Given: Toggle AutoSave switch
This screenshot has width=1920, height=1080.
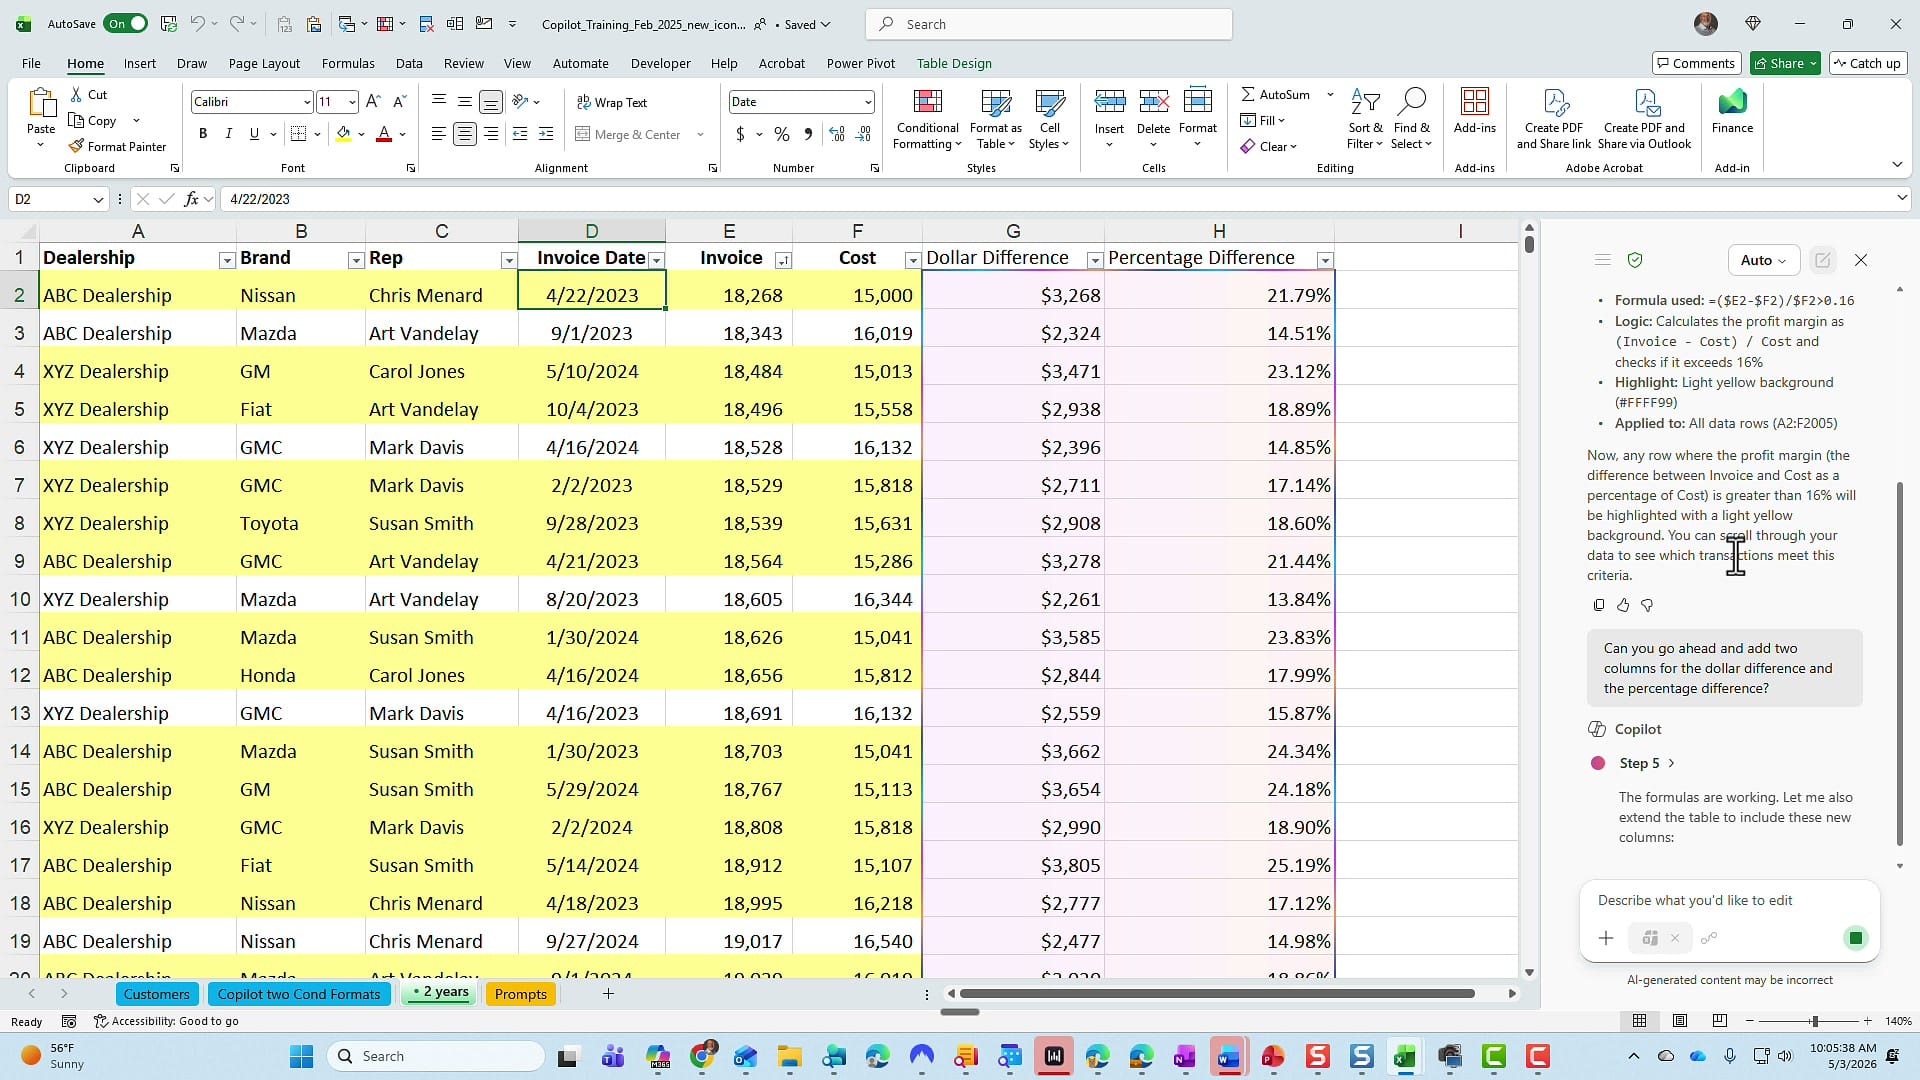Looking at the screenshot, I should click(x=127, y=24).
